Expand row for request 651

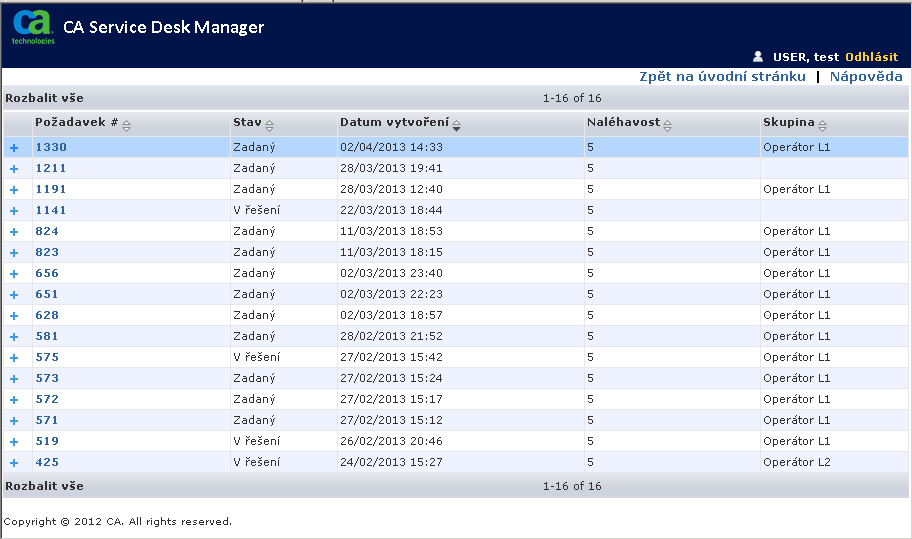click(x=14, y=294)
